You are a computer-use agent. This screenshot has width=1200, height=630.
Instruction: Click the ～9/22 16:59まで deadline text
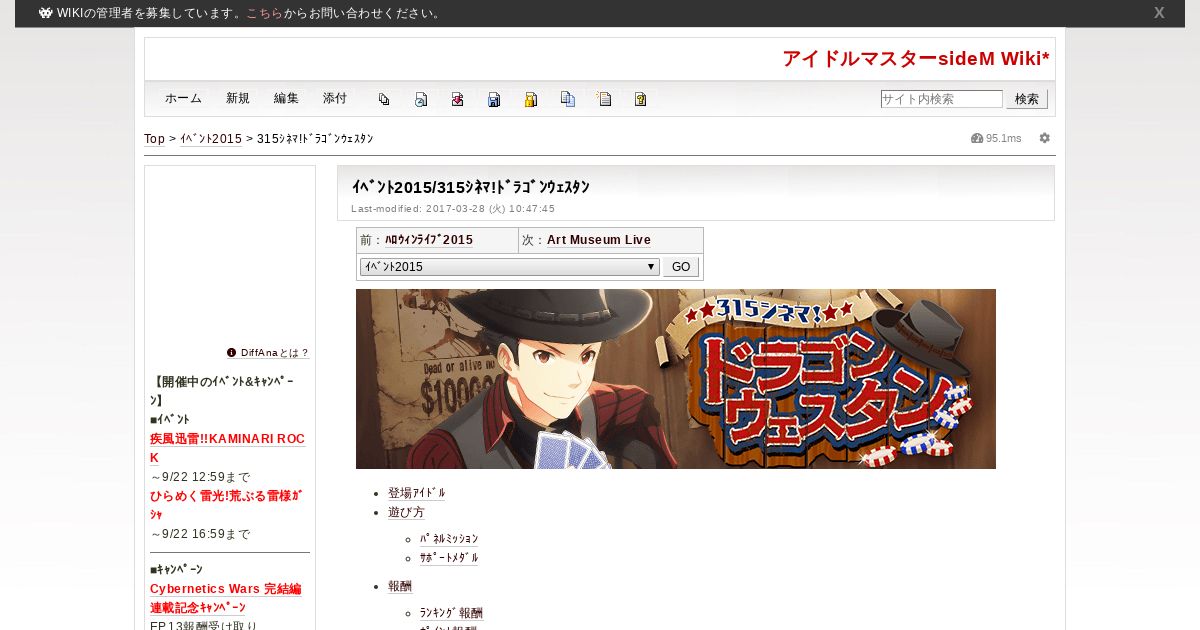coord(200,534)
